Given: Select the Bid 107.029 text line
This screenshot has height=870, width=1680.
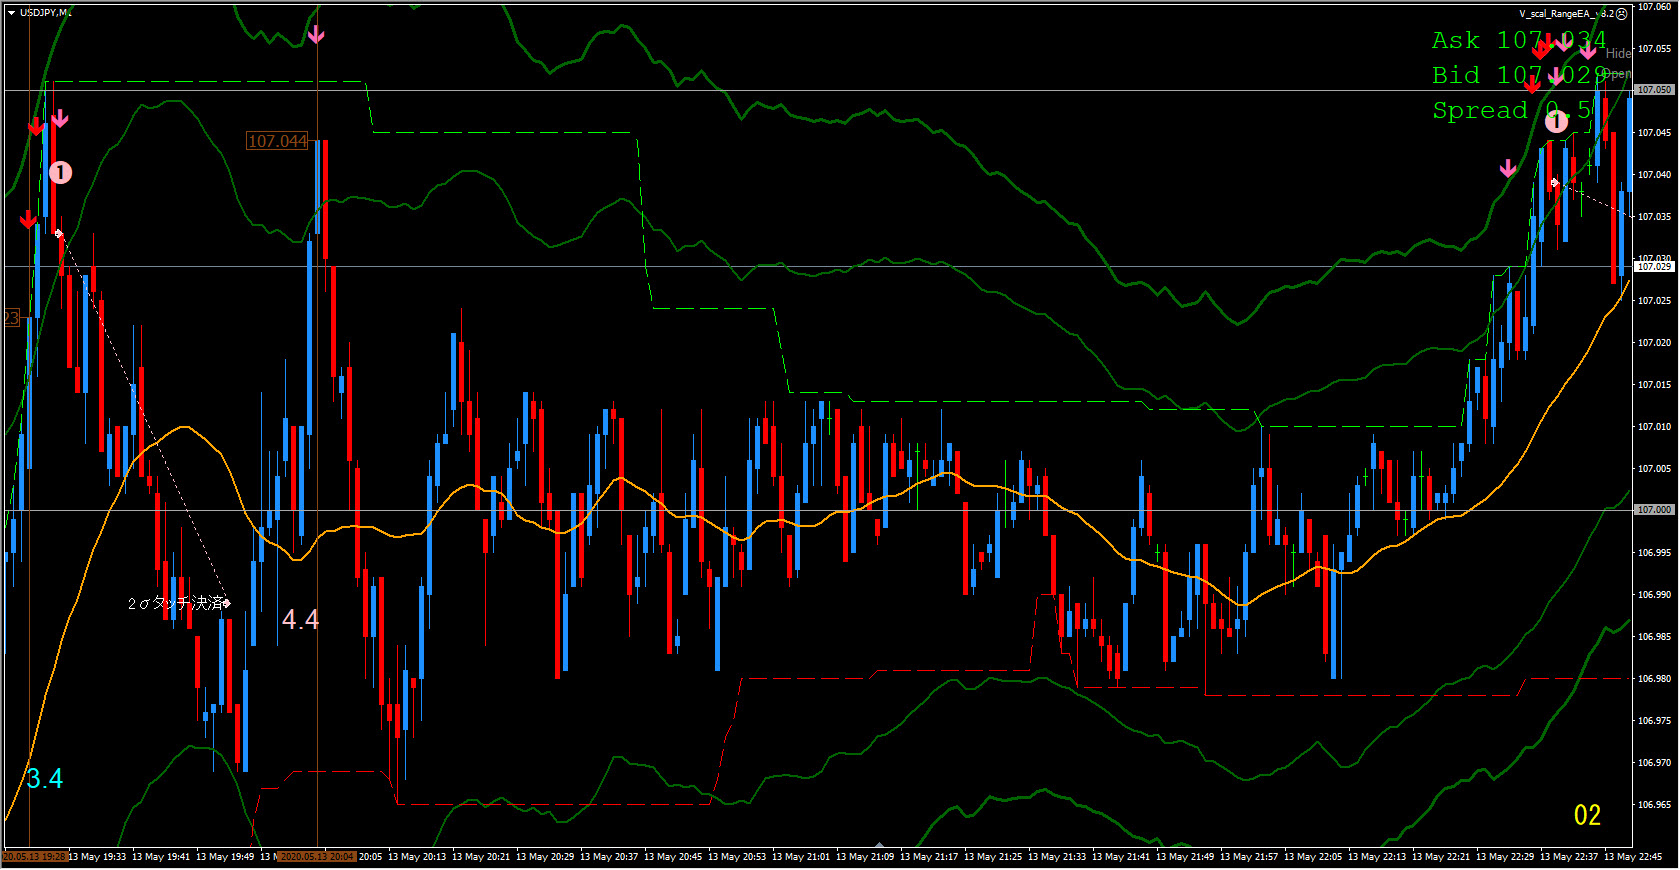Looking at the screenshot, I should click(x=1519, y=76).
